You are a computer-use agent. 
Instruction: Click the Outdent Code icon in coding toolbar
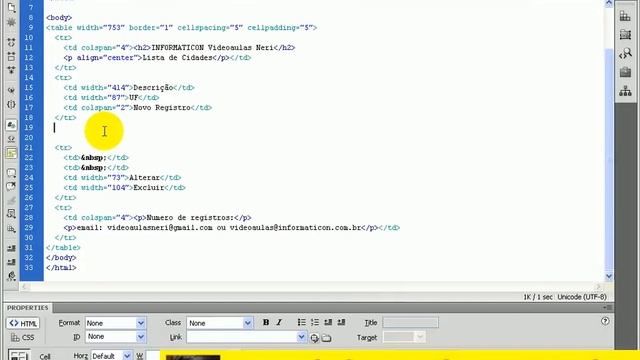tap(11, 262)
